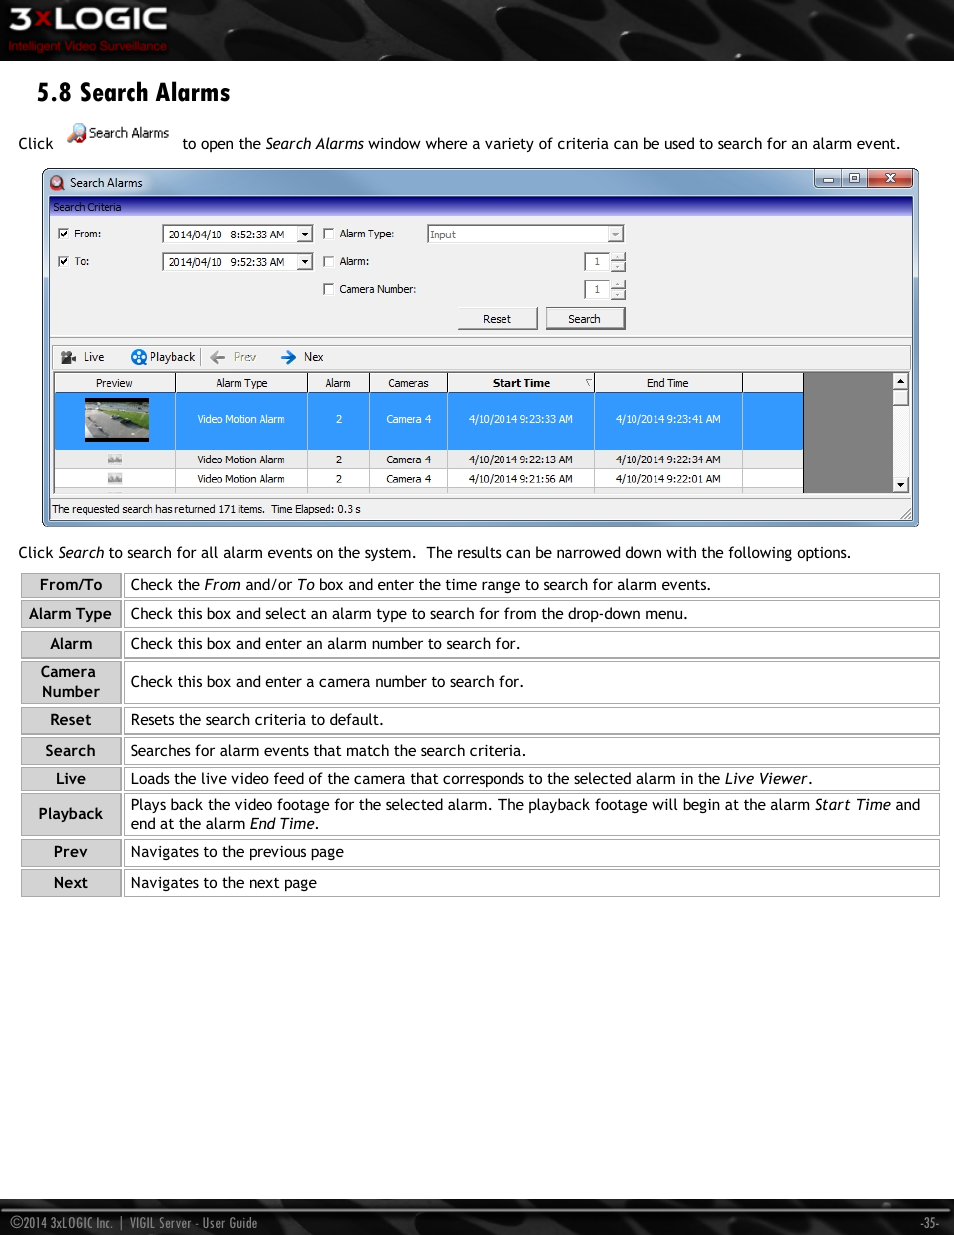Sort by Start Time column header
Image resolution: width=954 pixels, height=1235 pixels.
521,383
